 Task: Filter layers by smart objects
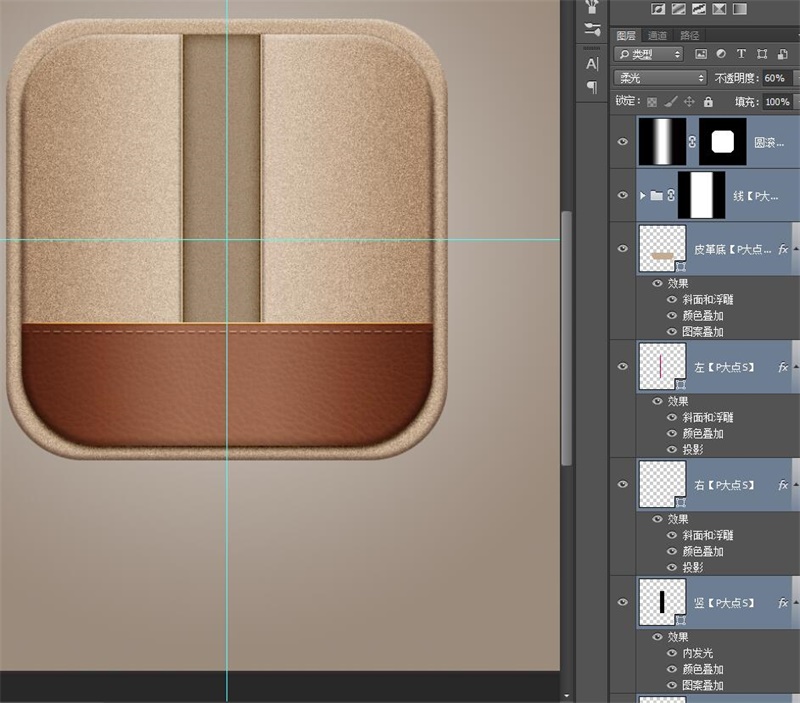(782, 54)
